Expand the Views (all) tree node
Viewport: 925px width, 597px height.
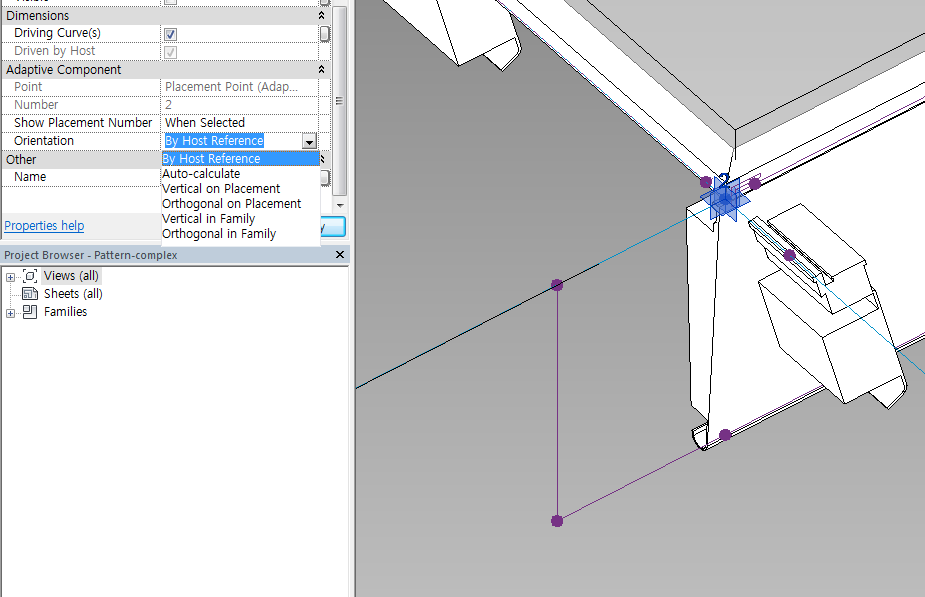(10, 277)
